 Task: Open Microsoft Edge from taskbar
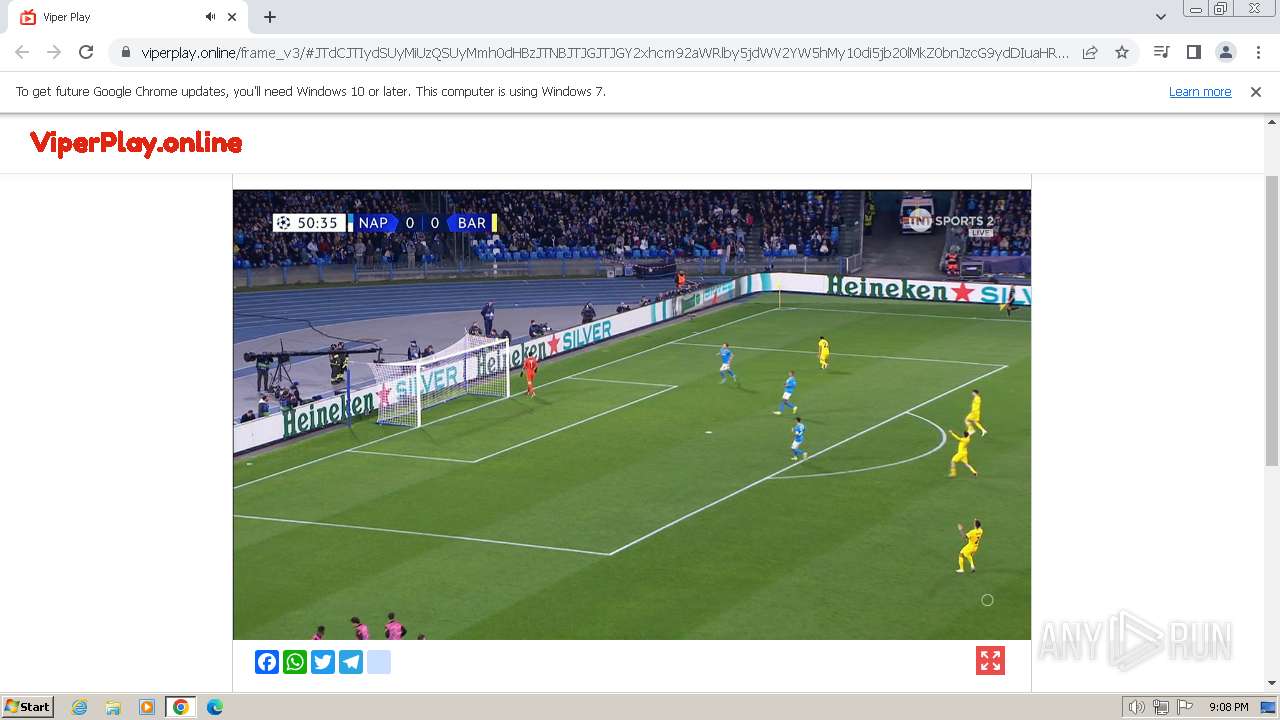(x=215, y=707)
